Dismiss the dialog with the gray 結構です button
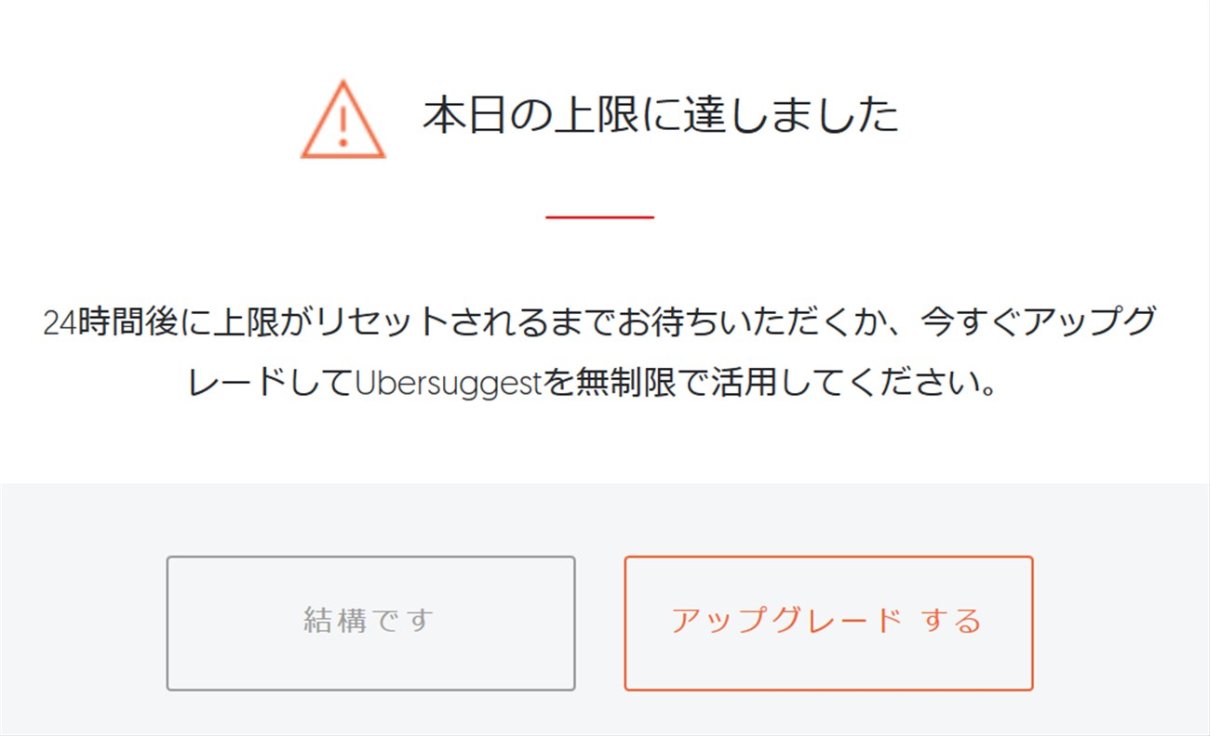This screenshot has height=736, width=1210. (x=371, y=623)
